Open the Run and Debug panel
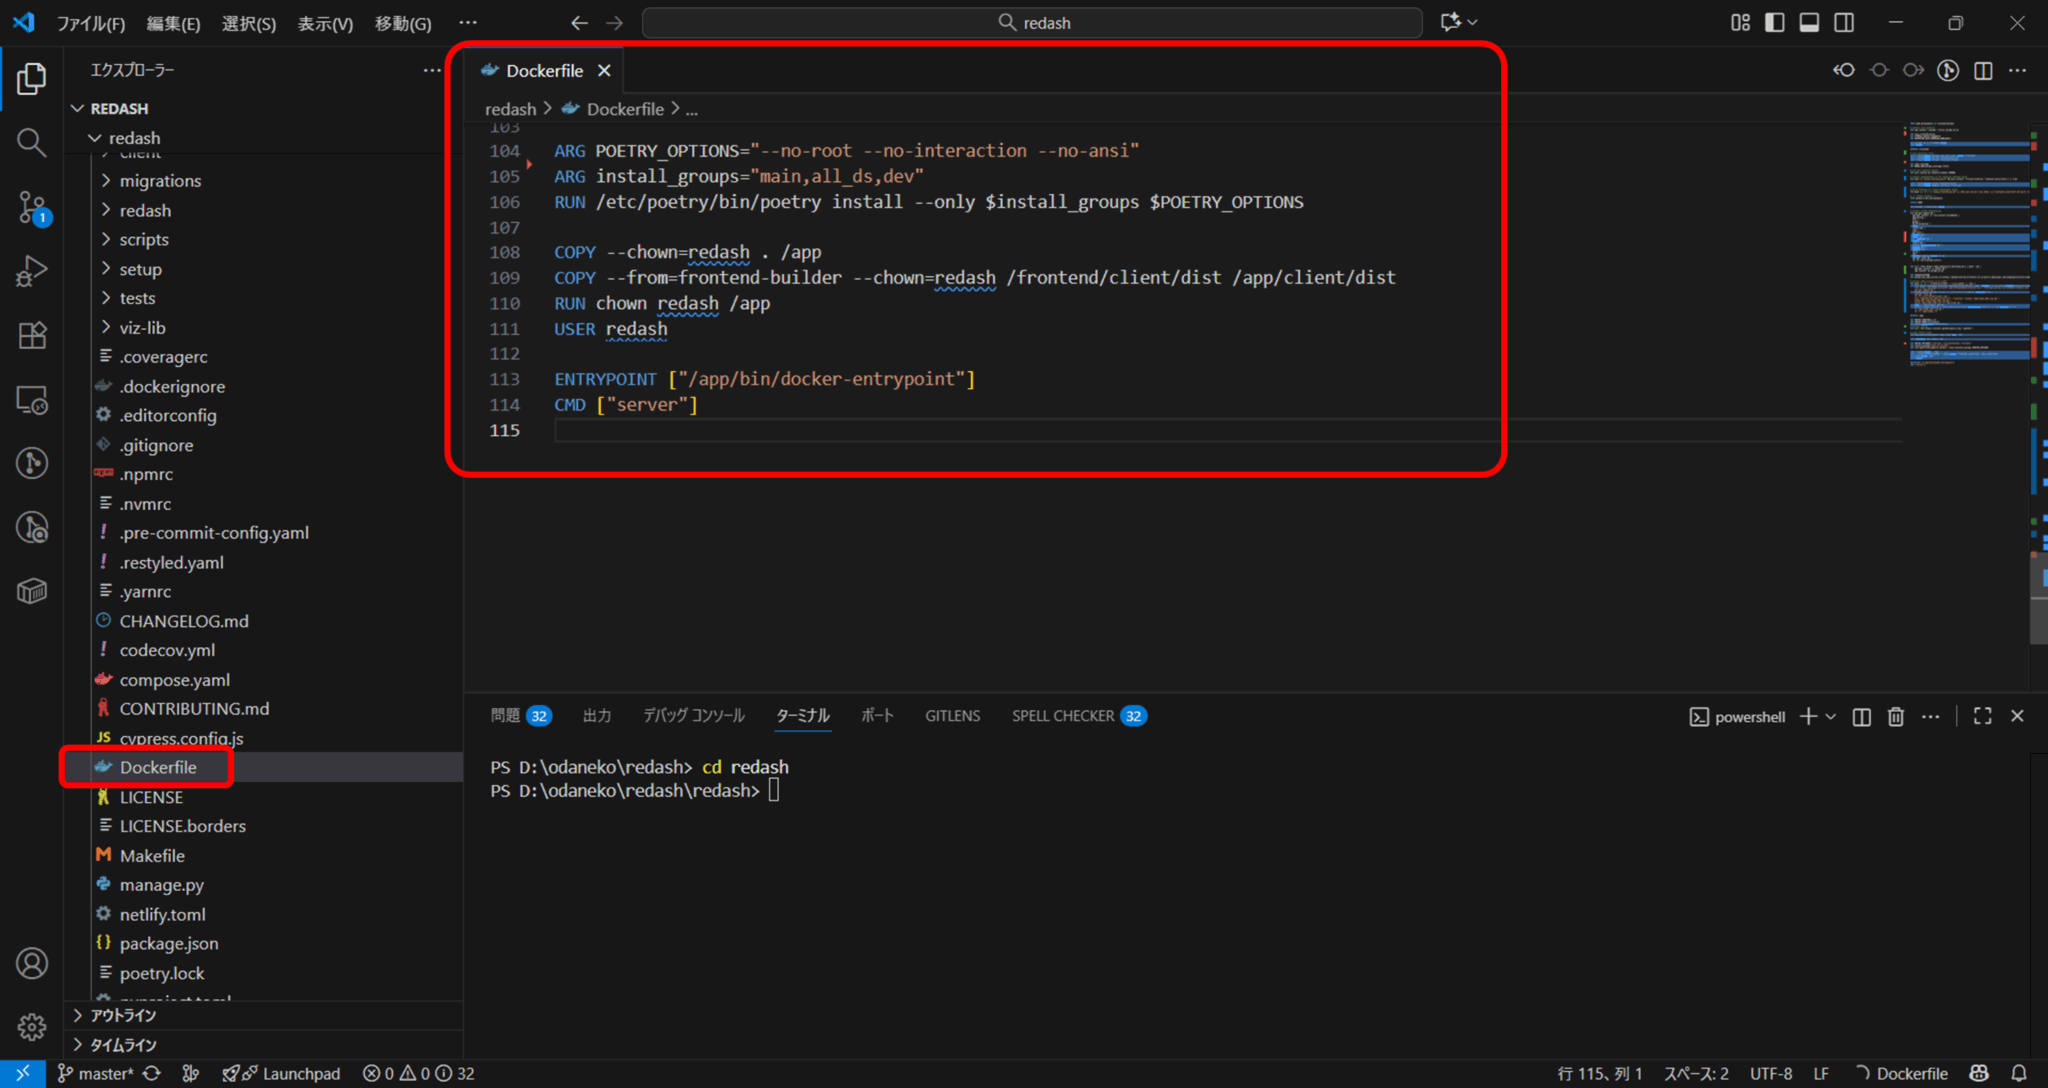 pos(31,271)
